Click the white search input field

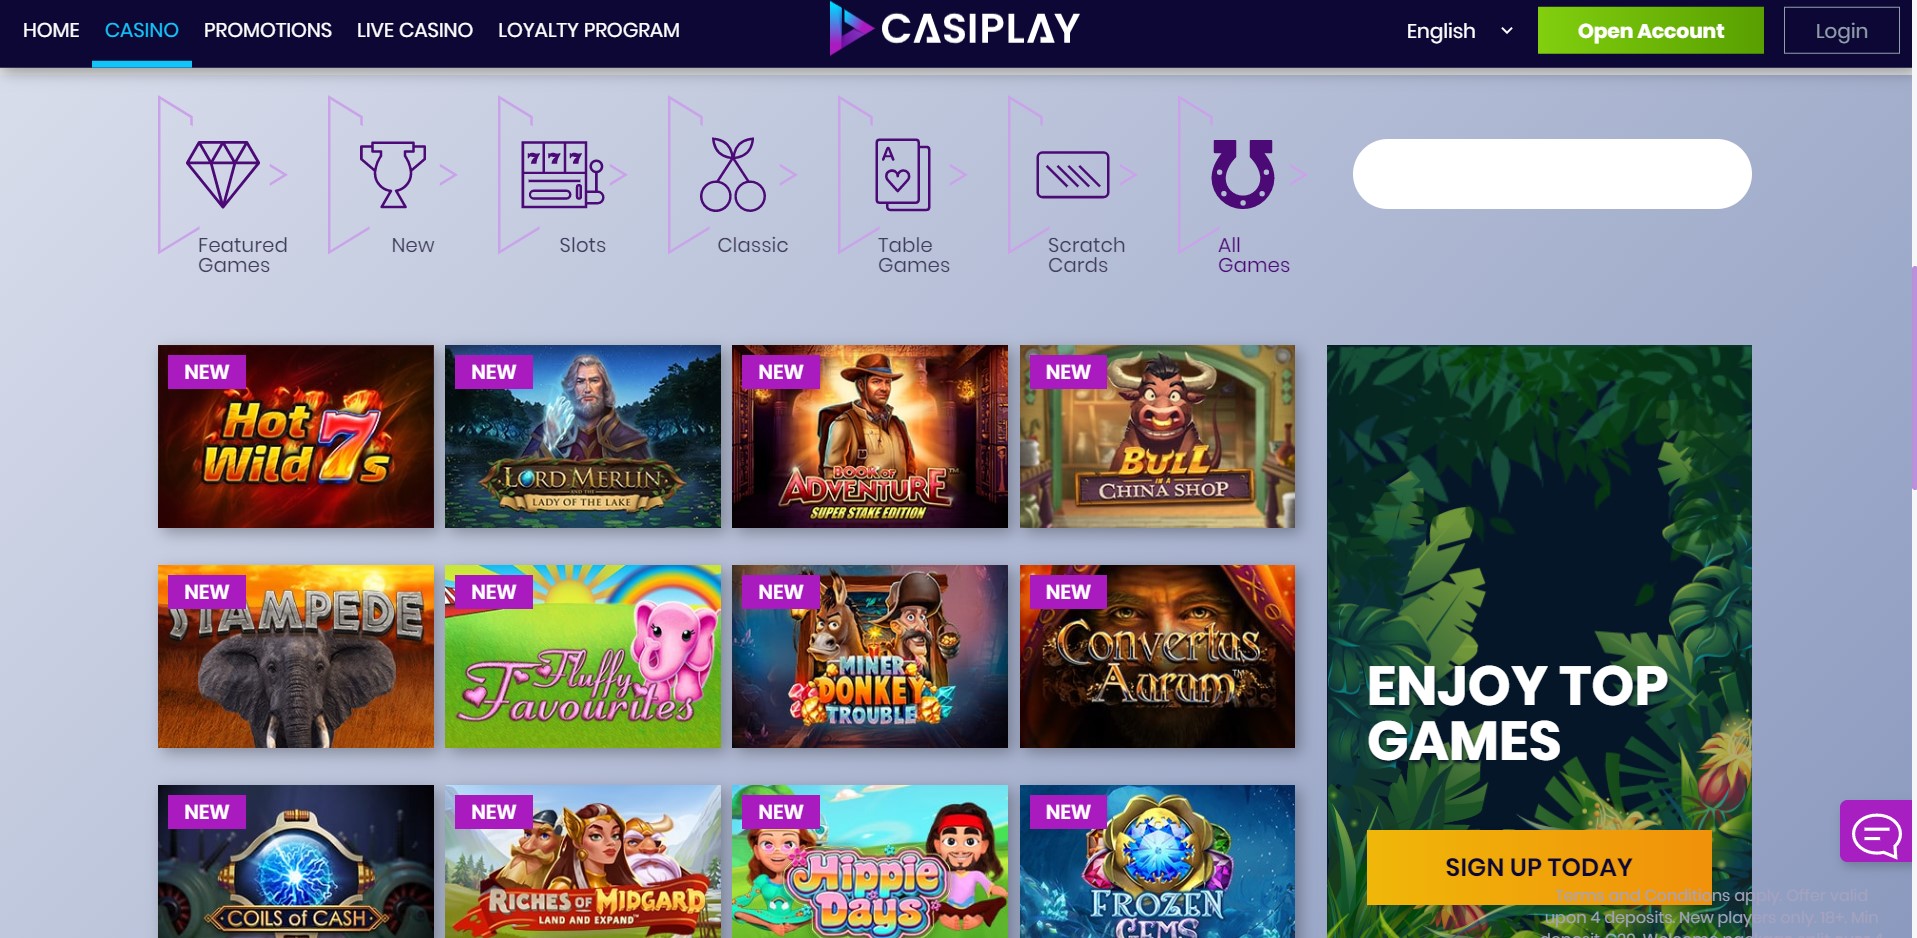[x=1552, y=174]
